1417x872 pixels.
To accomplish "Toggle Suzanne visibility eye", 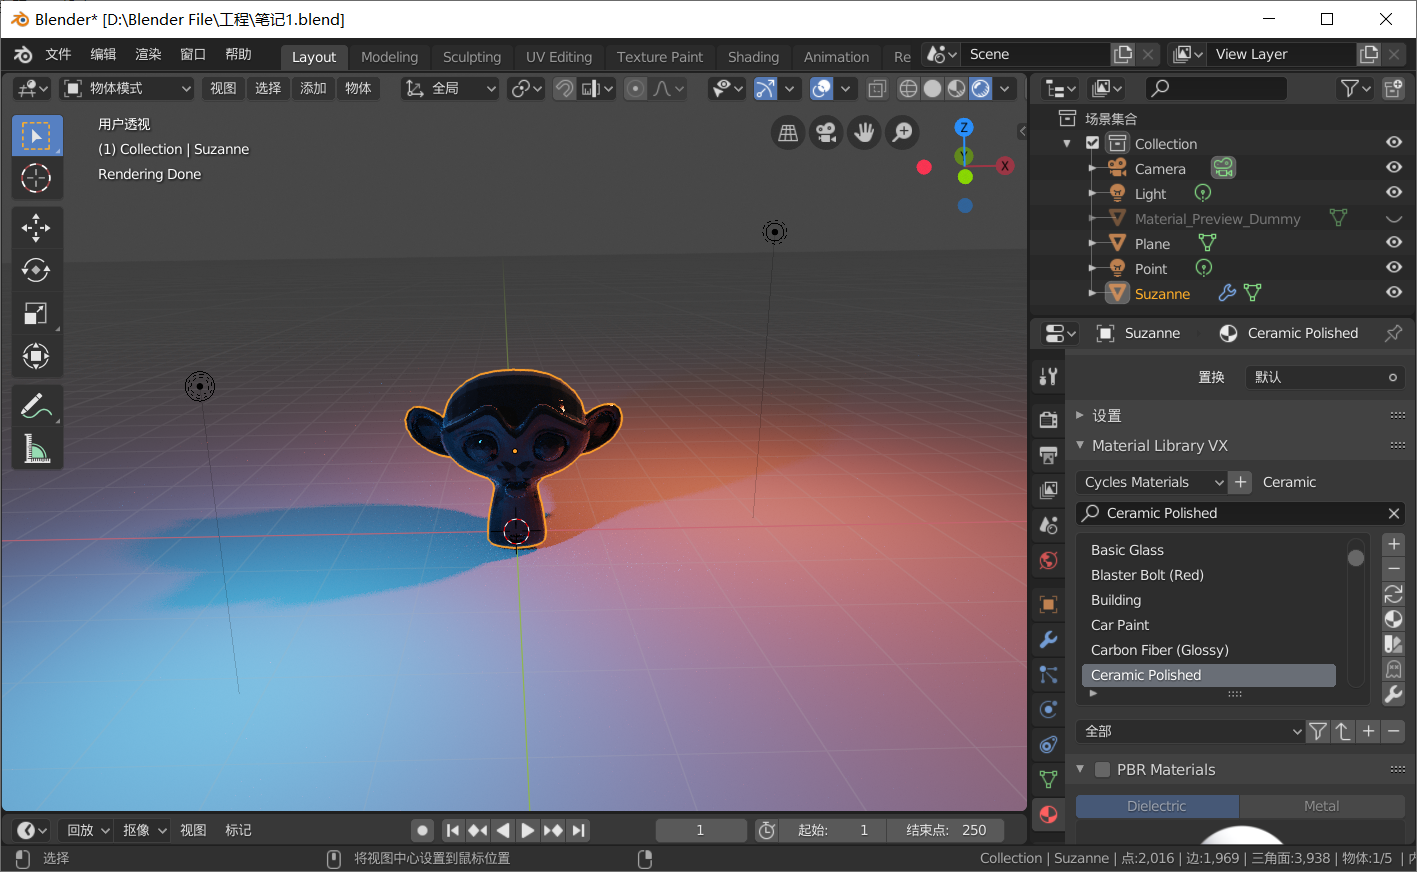I will point(1393,293).
